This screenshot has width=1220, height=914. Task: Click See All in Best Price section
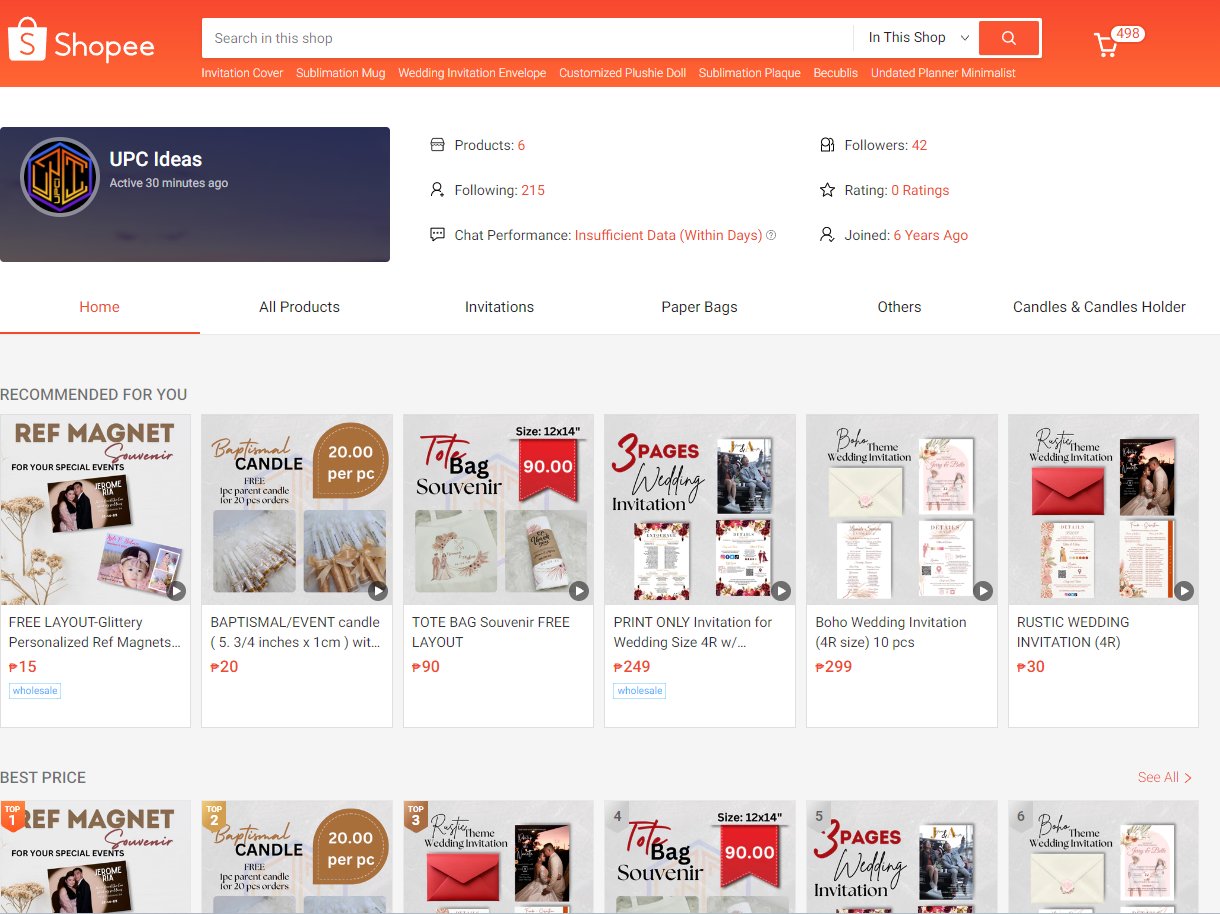[x=1165, y=777]
